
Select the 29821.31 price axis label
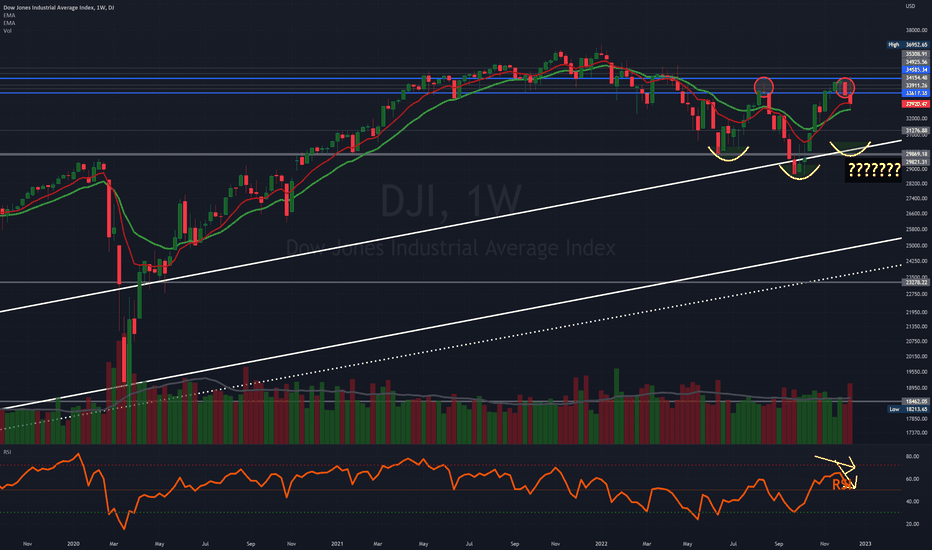click(916, 162)
